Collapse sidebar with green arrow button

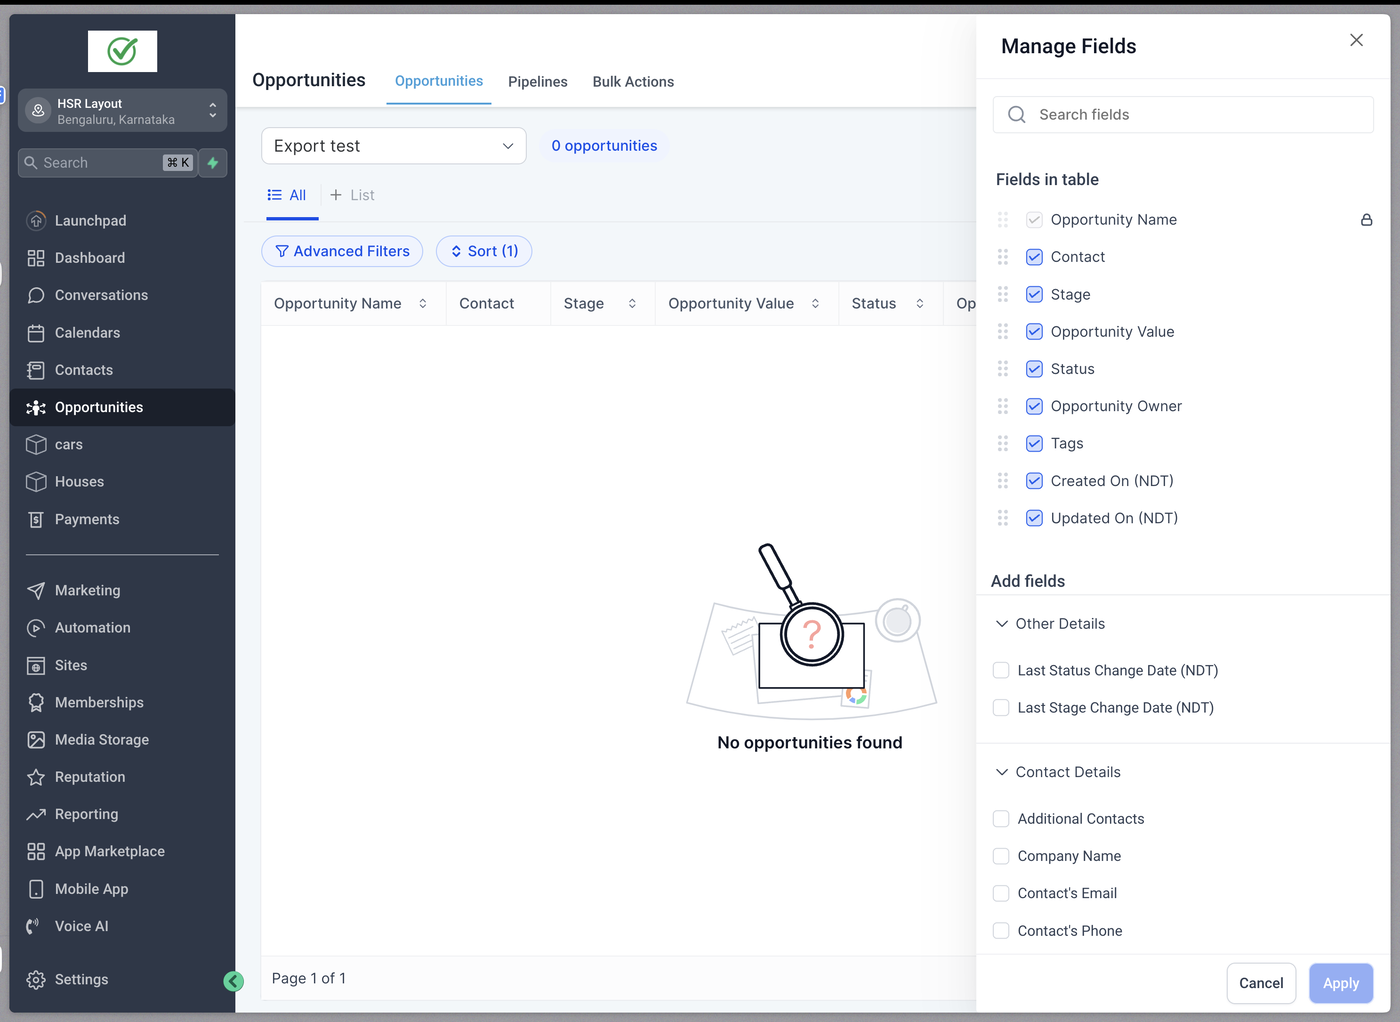(x=233, y=981)
